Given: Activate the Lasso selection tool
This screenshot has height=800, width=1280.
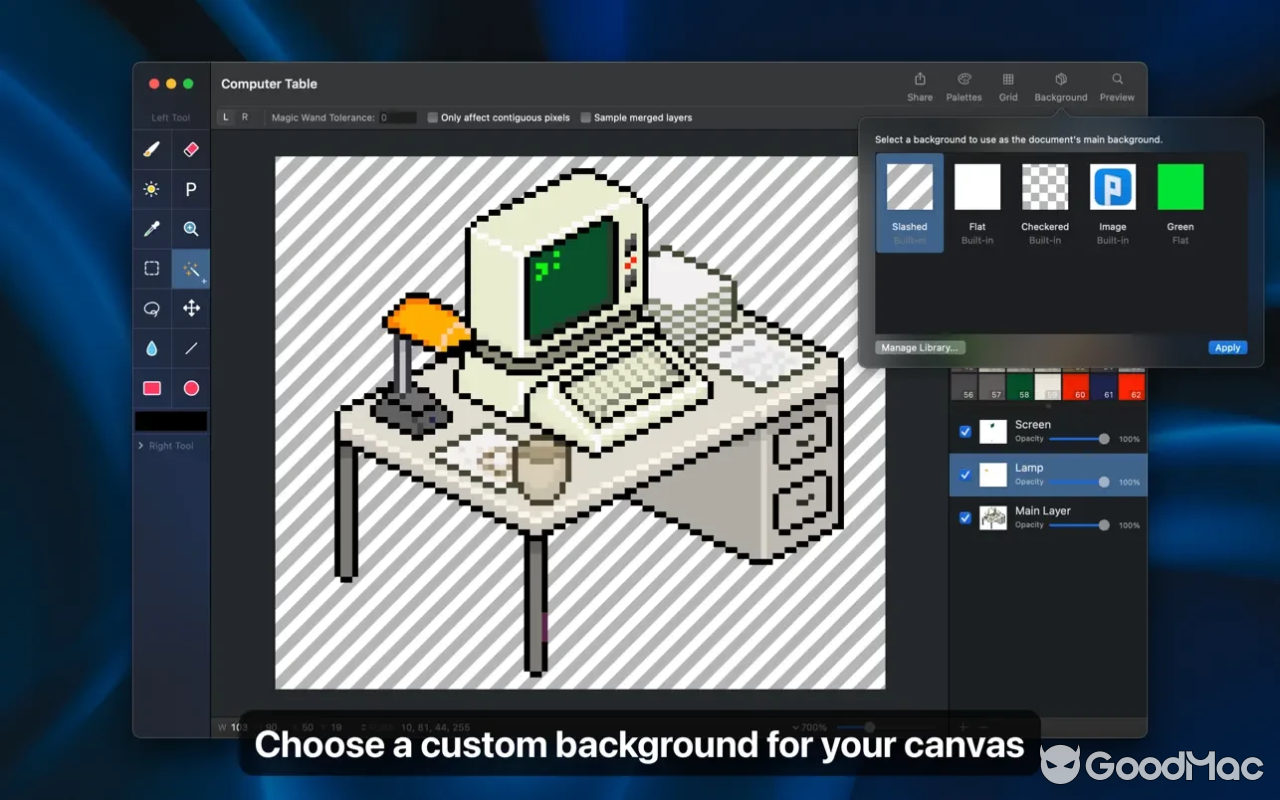Looking at the screenshot, I should [151, 308].
